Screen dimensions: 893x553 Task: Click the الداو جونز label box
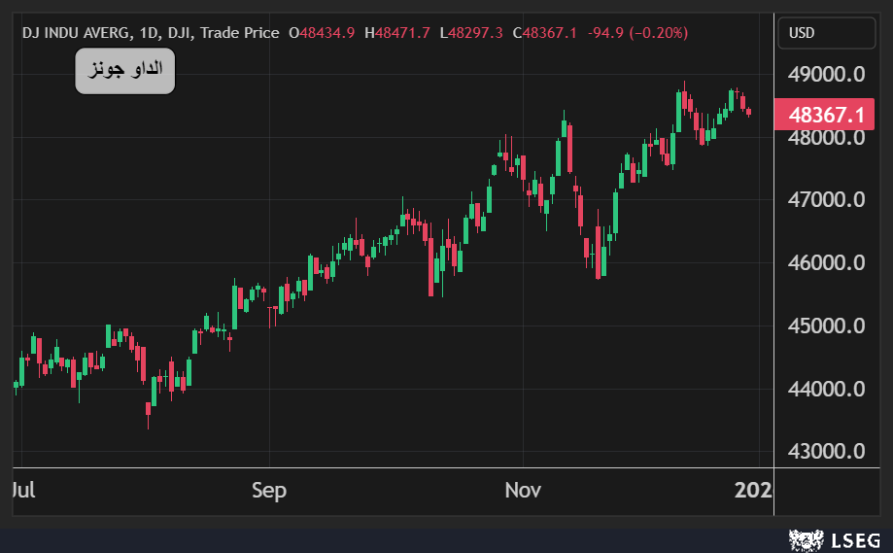pyautogui.click(x=125, y=71)
